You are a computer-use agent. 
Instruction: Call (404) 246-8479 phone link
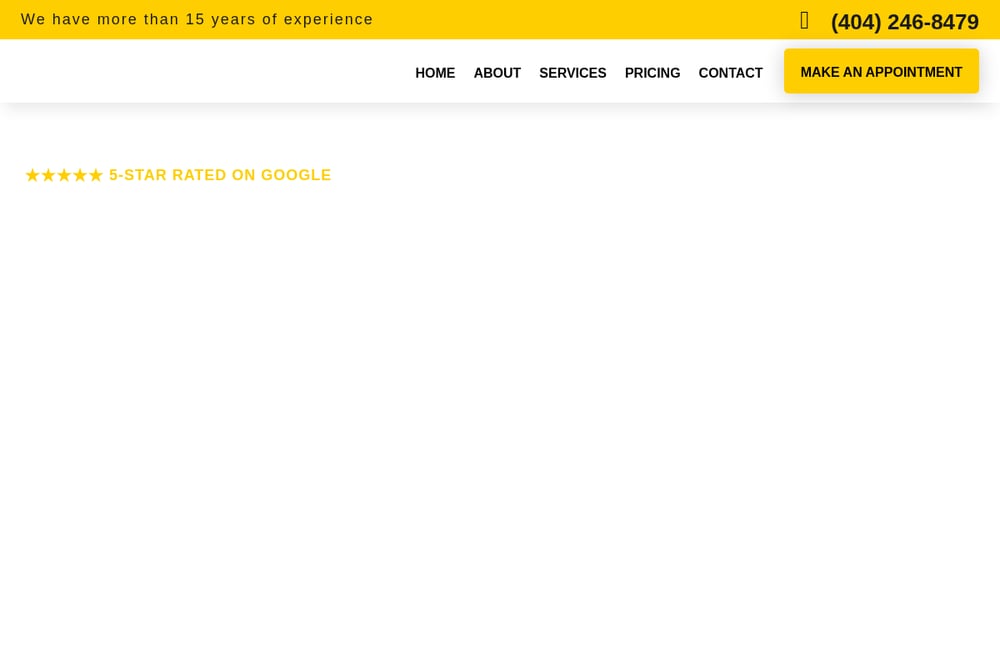click(x=904, y=22)
